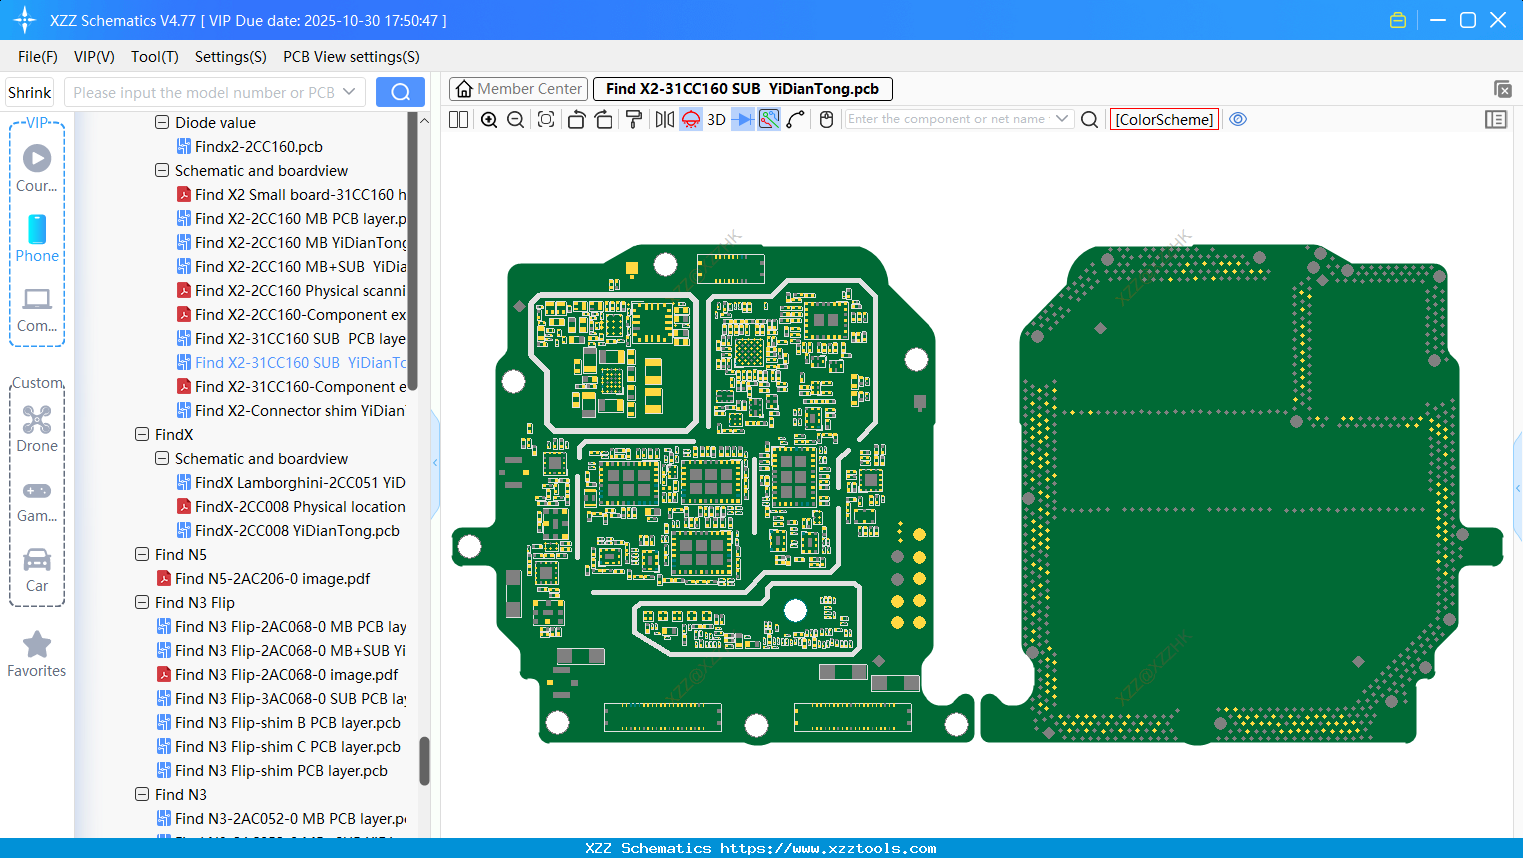This screenshot has width=1523, height=858.
Task: Toggle the red highlighted toolbar icon
Action: pos(691,120)
